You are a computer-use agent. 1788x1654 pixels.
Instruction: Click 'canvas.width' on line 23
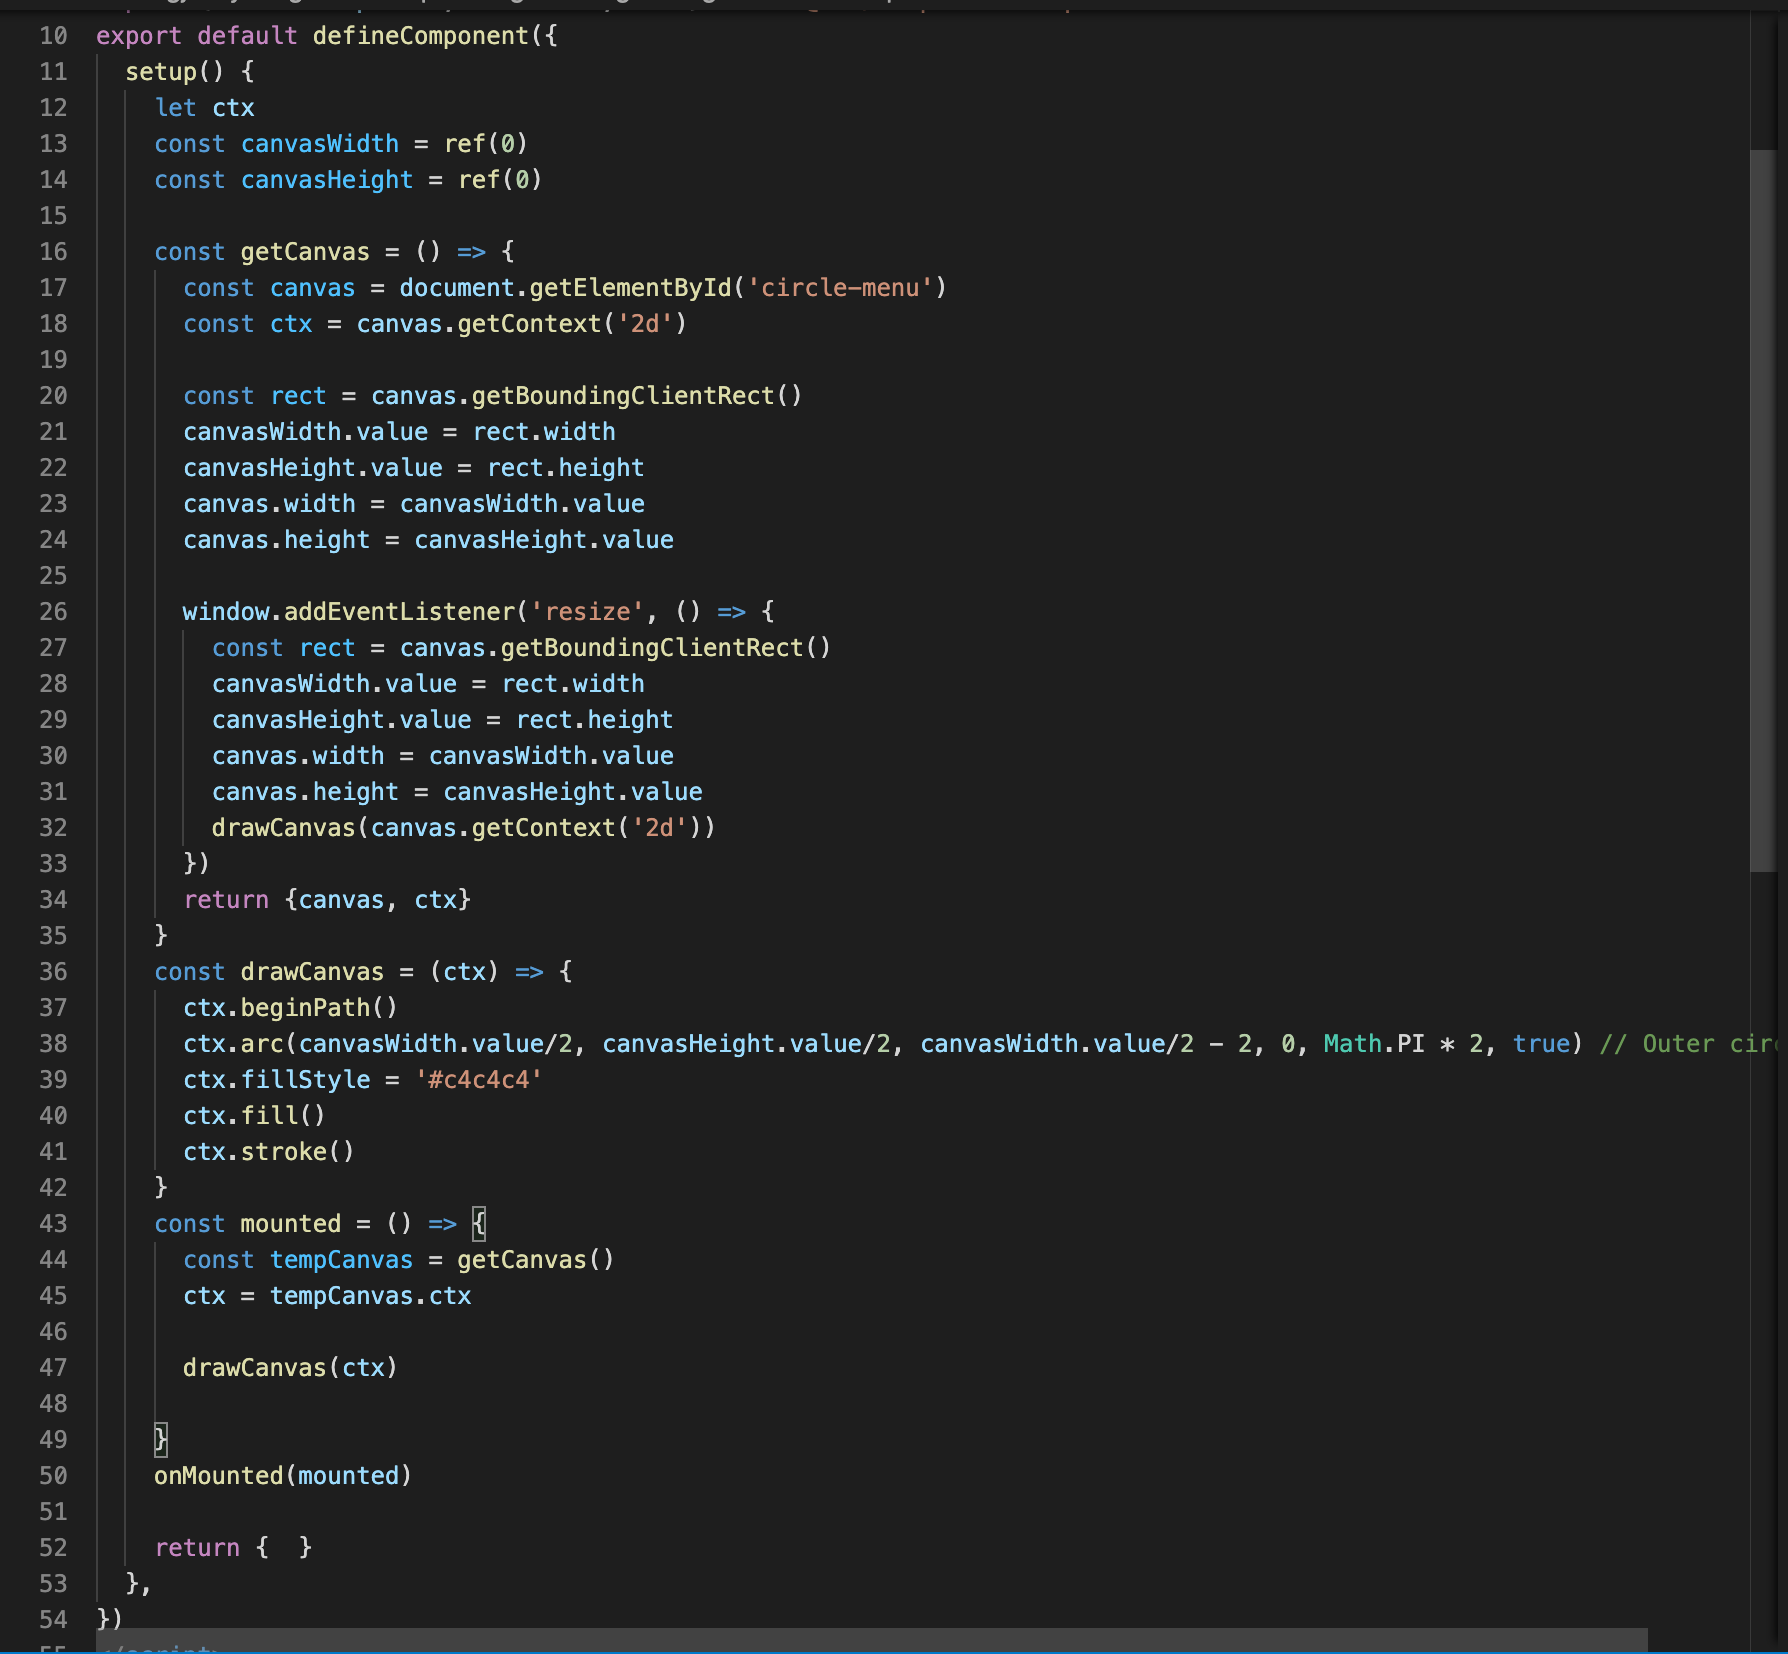[269, 504]
